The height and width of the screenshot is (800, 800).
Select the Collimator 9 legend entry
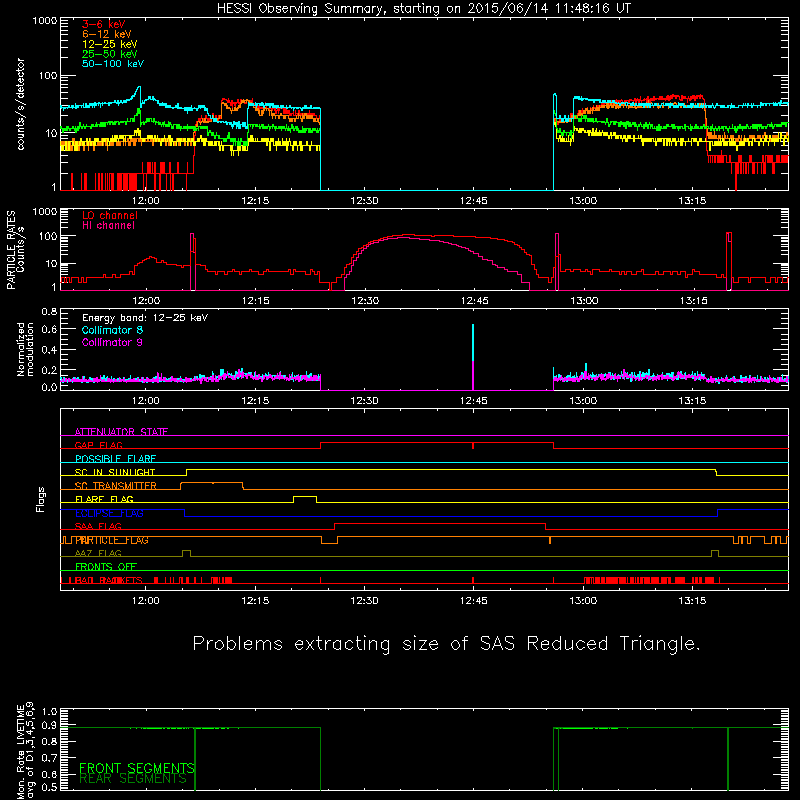pyautogui.click(x=112, y=342)
